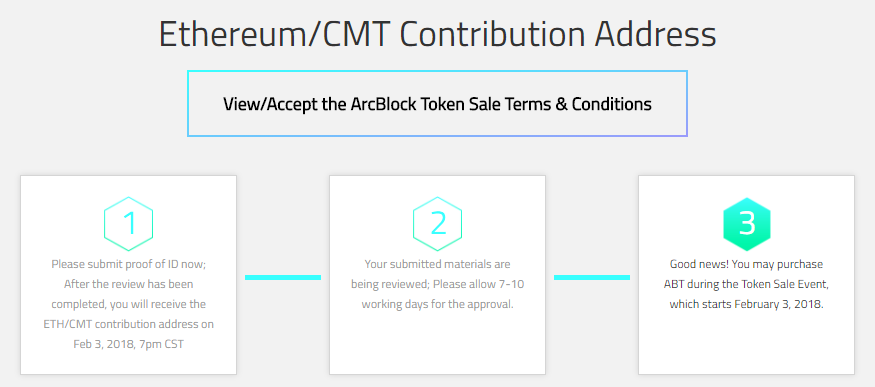875x387 pixels.
Task: Click the Ethereum/CMT Contribution Address heading
Action: coord(438,35)
